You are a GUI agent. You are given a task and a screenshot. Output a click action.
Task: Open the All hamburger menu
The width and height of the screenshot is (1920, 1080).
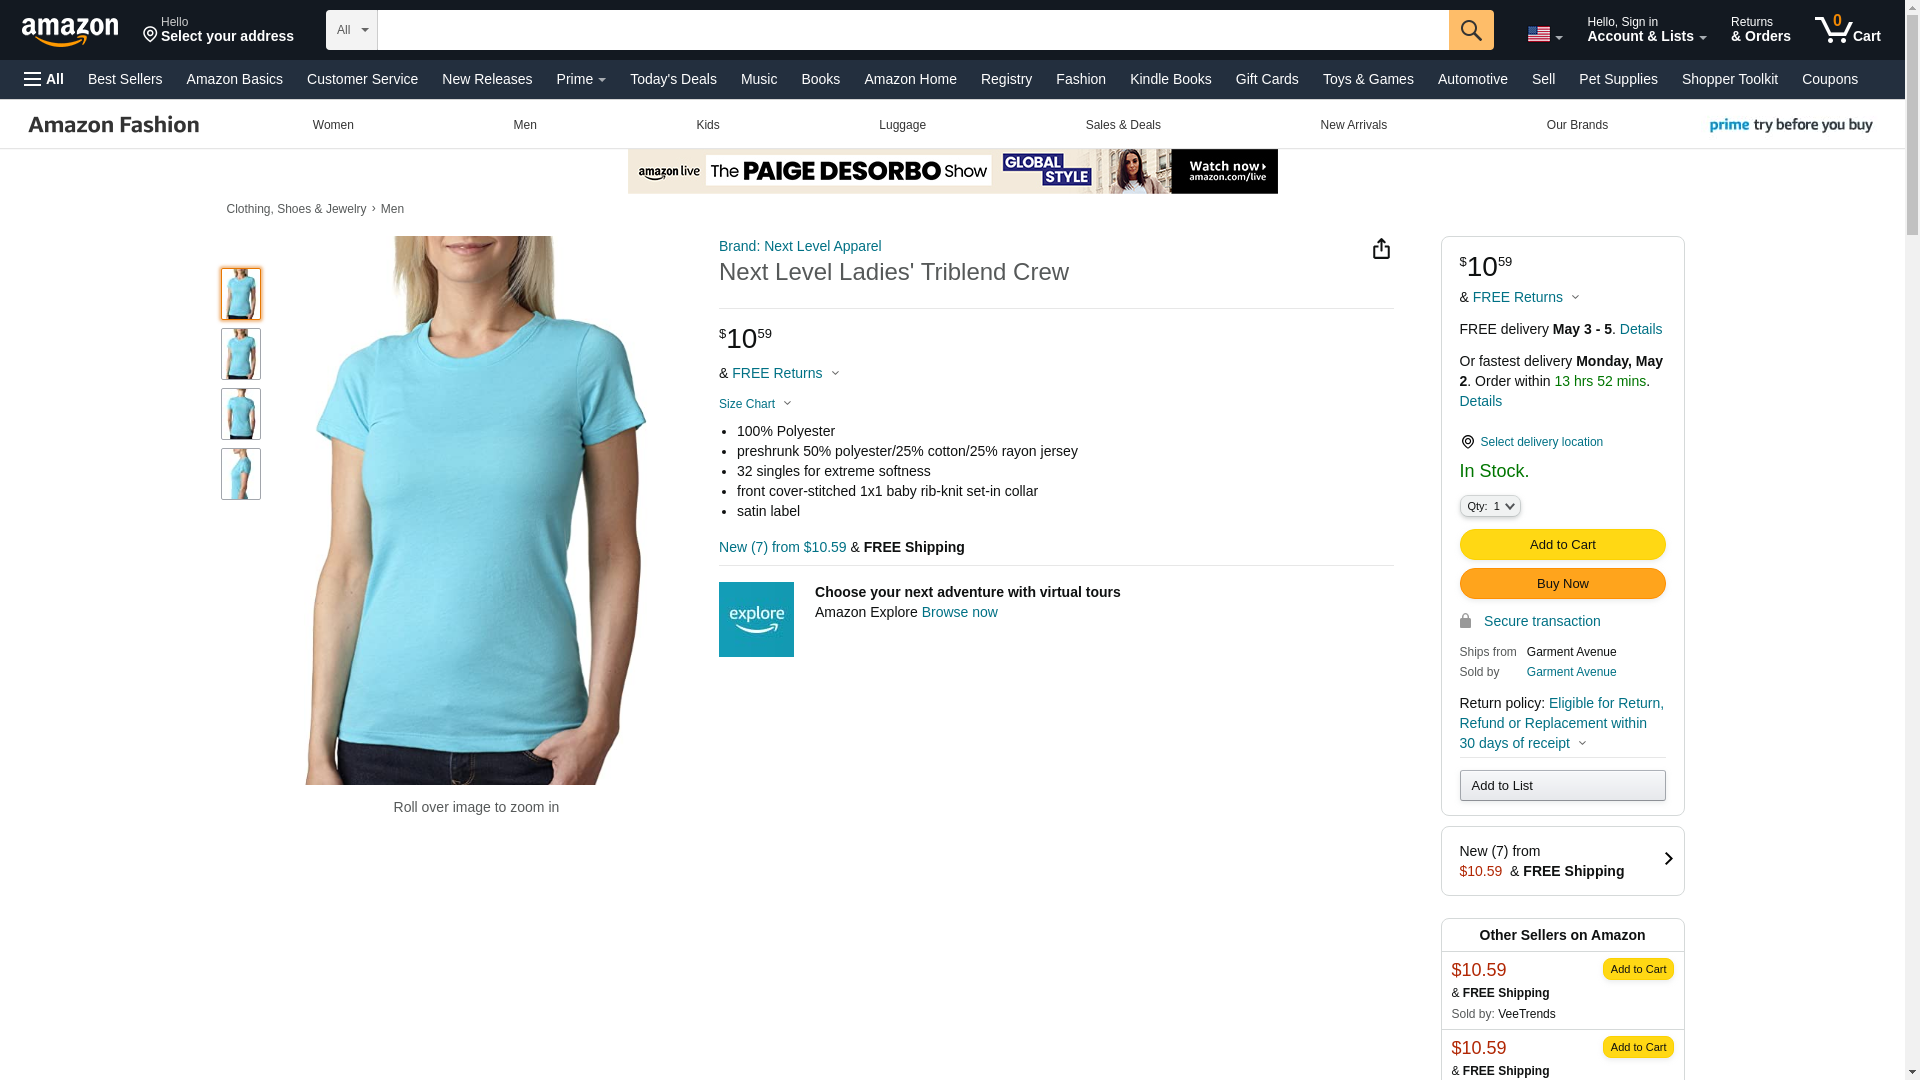[44, 79]
